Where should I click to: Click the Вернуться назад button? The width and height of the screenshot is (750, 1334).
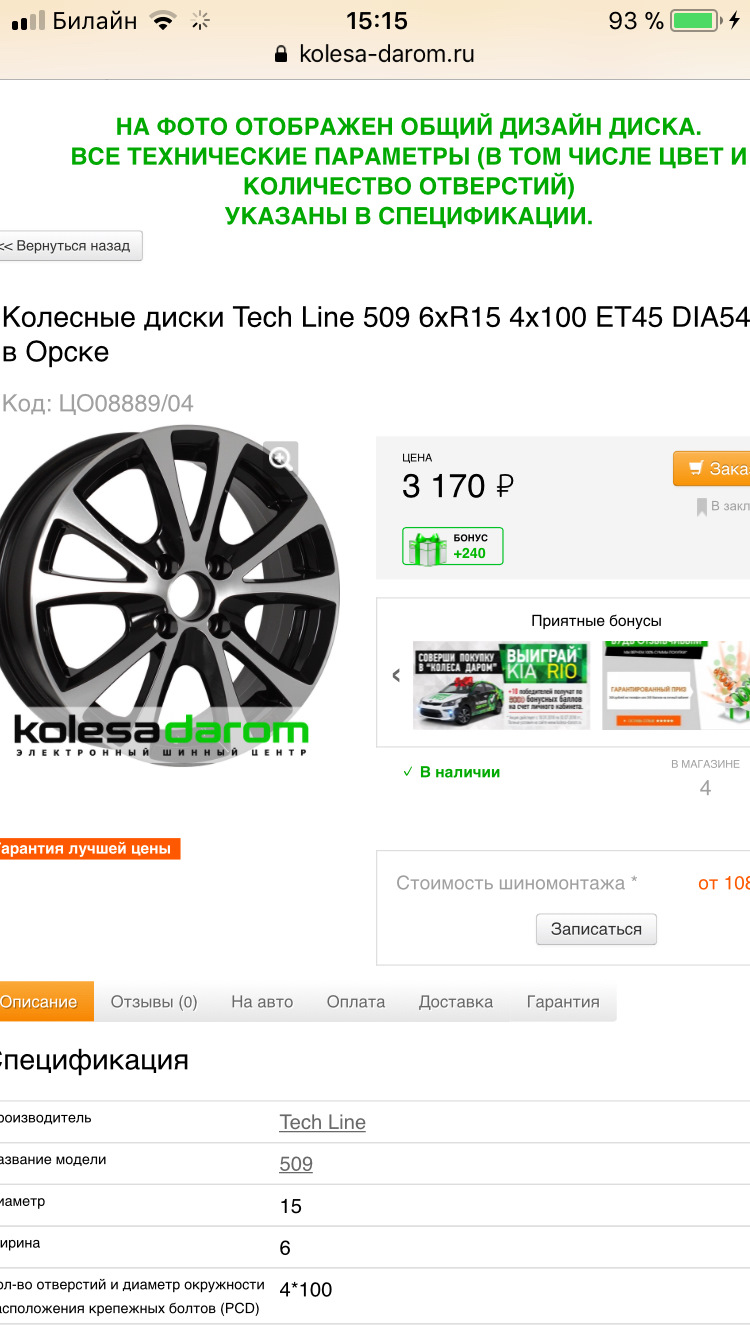click(x=70, y=245)
